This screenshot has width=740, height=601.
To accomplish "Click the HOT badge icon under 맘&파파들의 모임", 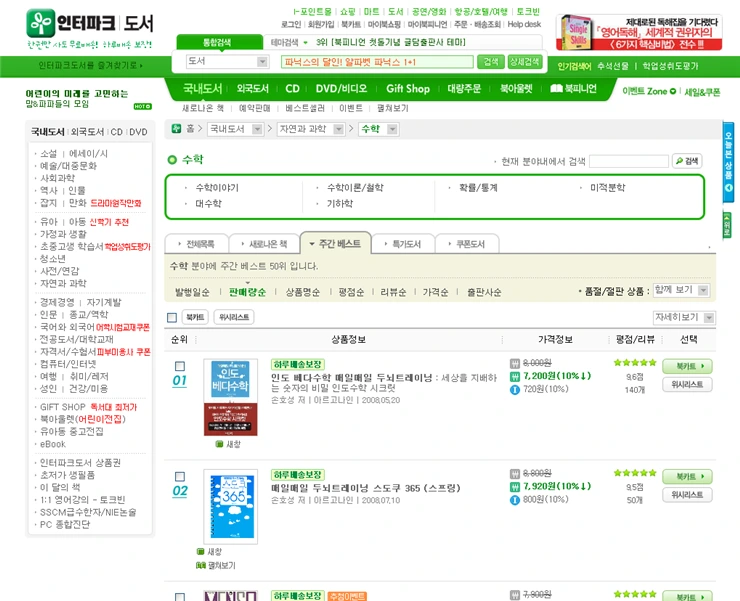I will (x=143, y=106).
